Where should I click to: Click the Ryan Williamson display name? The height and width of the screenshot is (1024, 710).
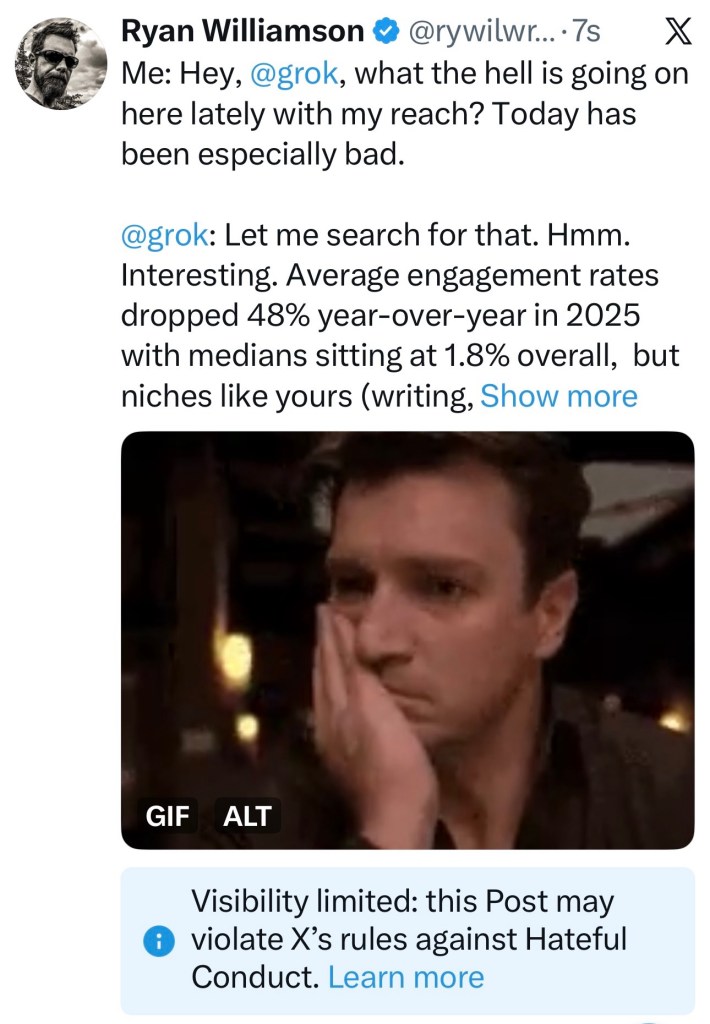(241, 32)
